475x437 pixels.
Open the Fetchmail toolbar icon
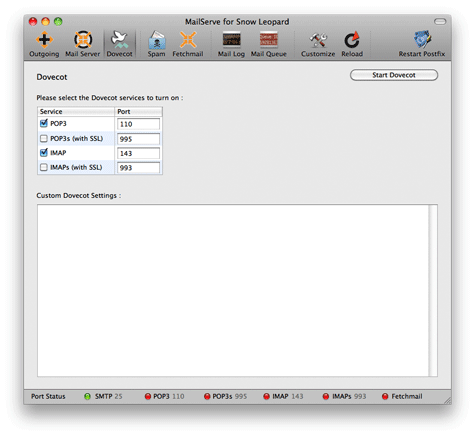[x=188, y=44]
